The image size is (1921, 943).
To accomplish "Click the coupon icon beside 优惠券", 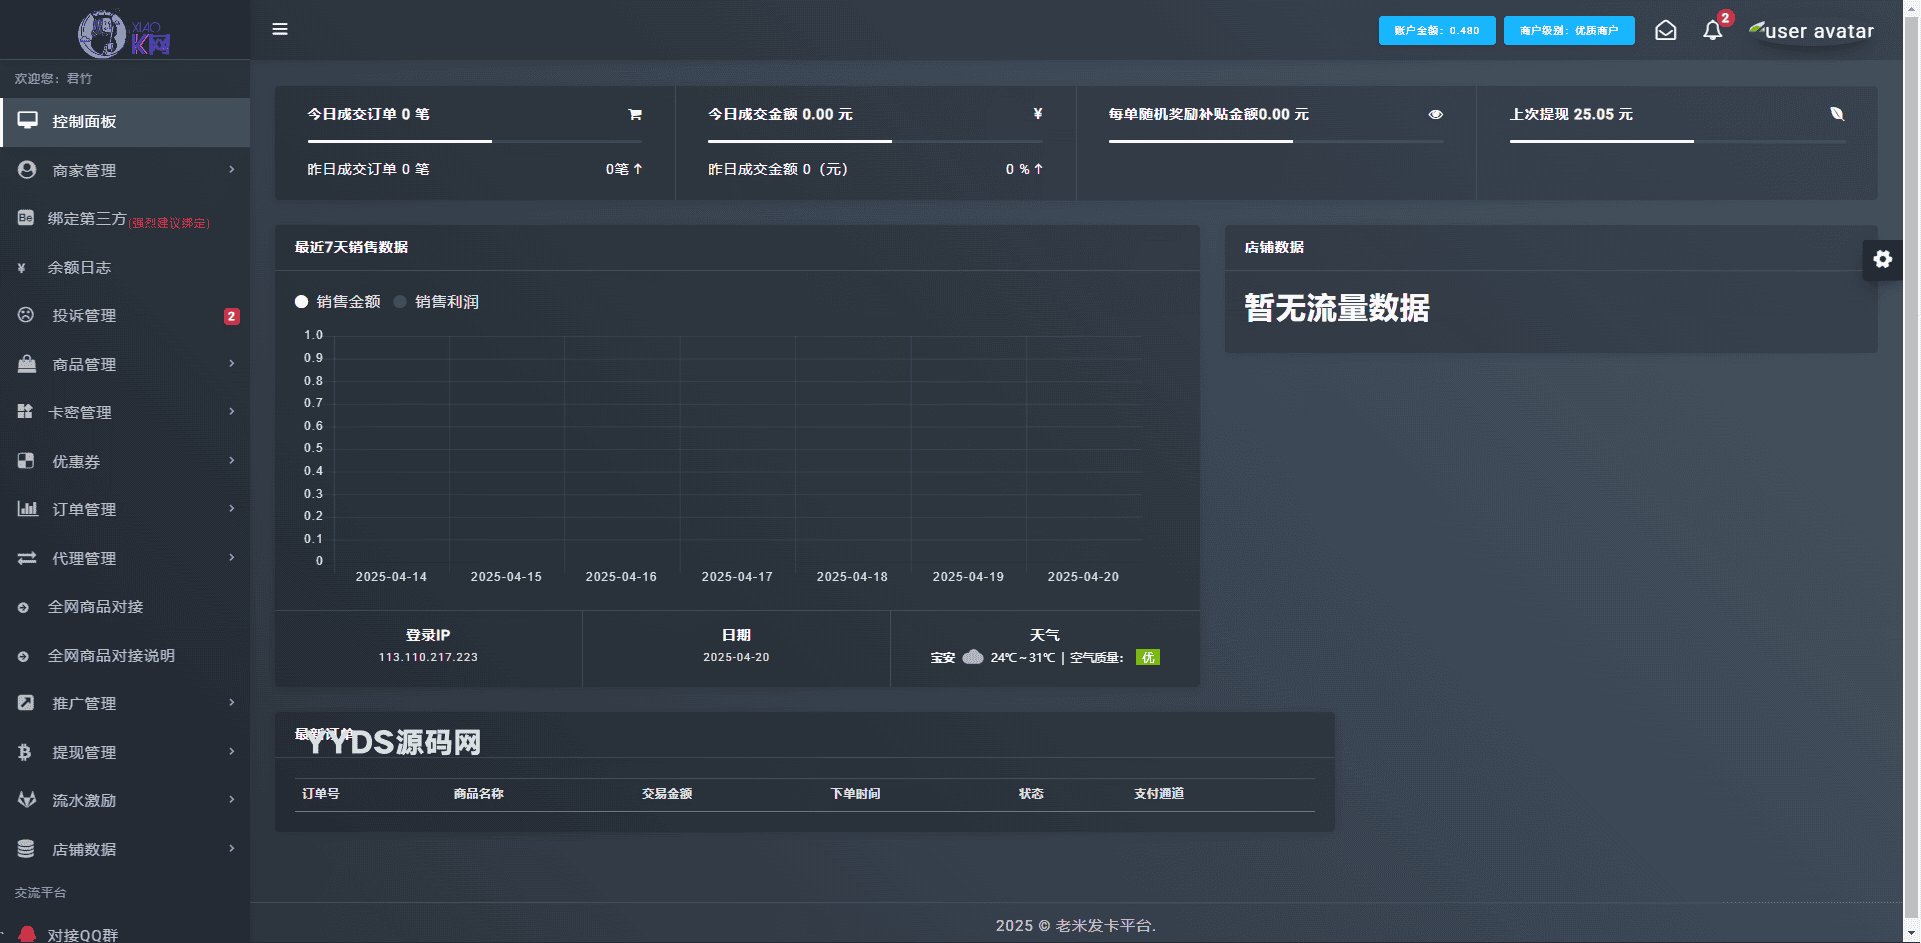I will tap(26, 461).
